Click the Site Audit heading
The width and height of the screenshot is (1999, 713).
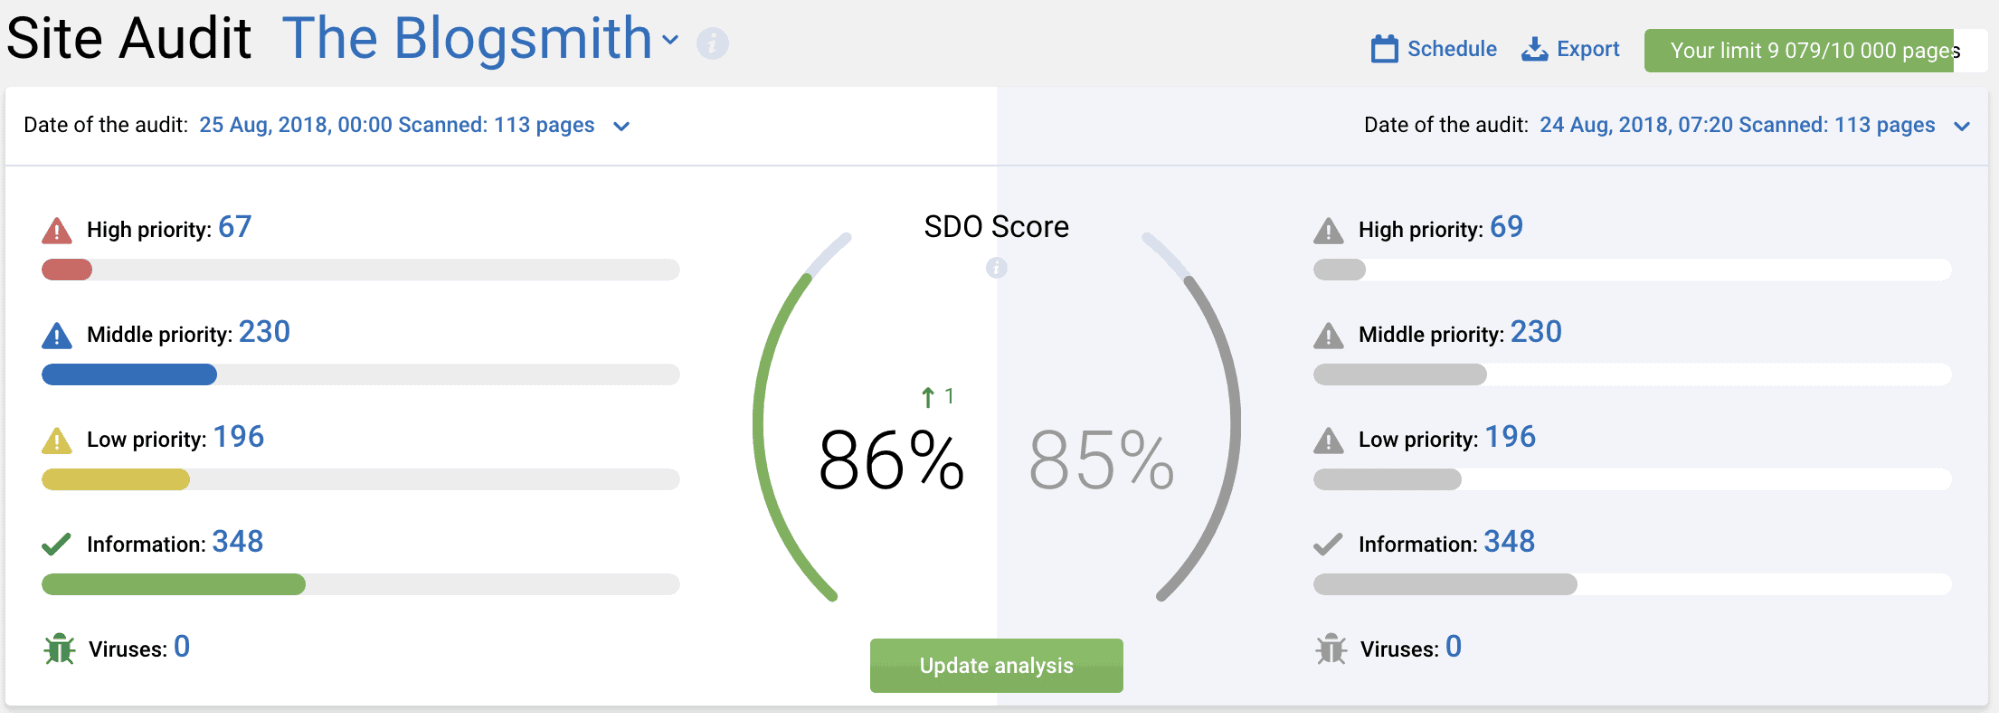pos(129,39)
